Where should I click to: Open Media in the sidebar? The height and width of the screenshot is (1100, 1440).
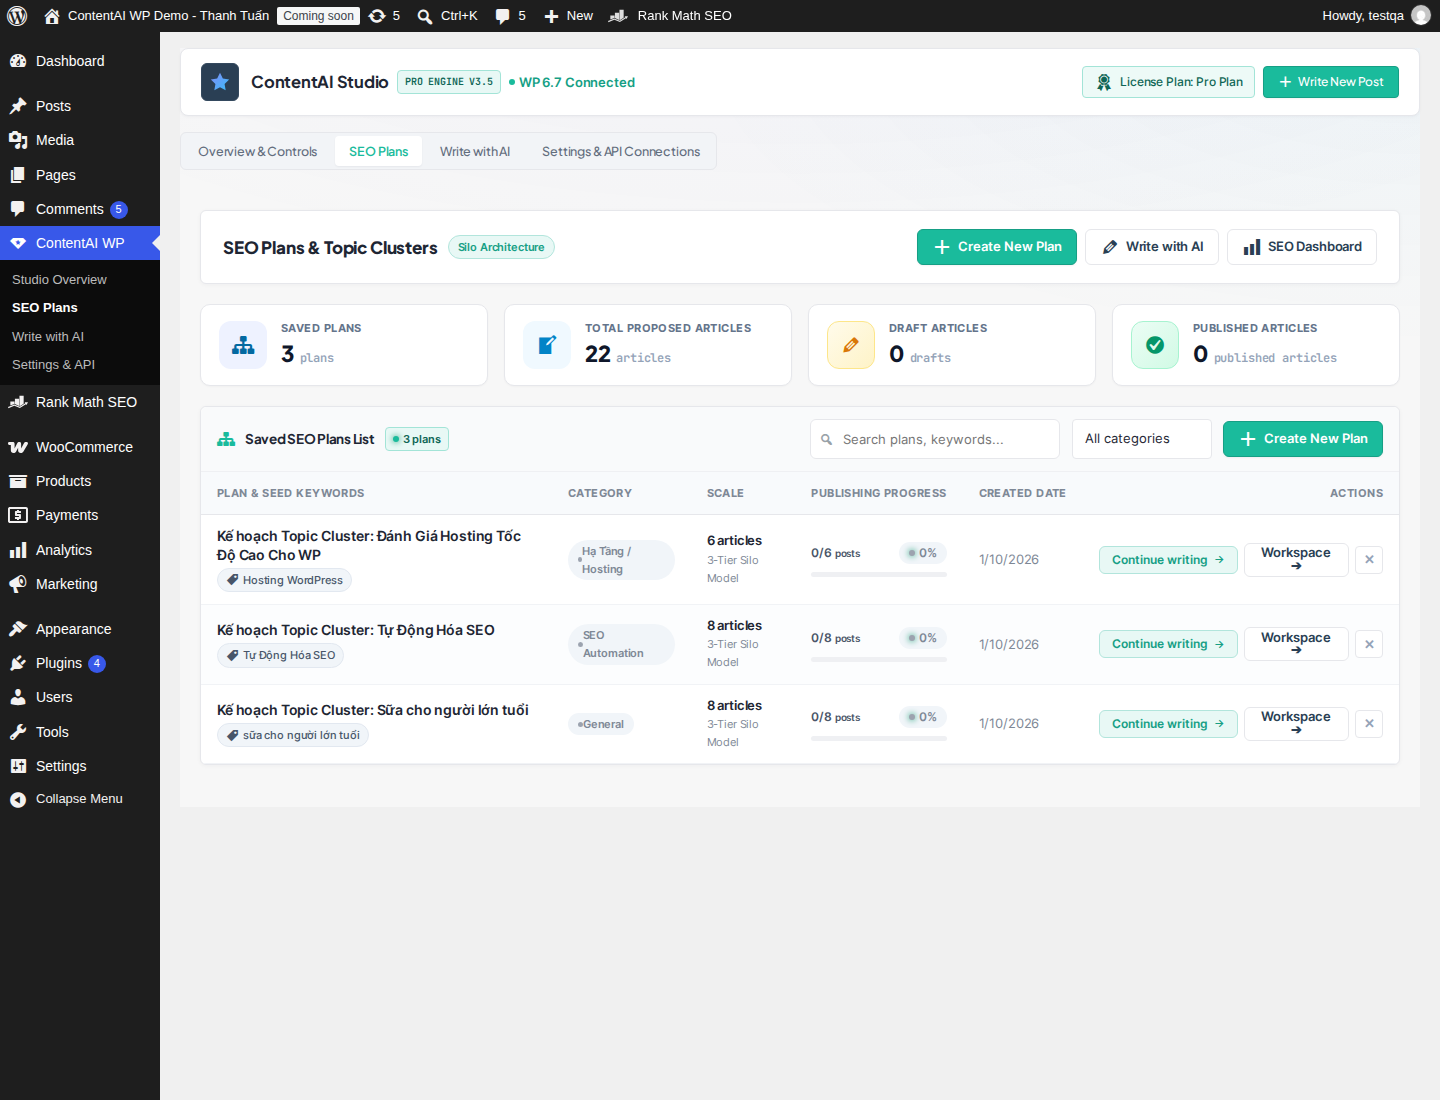coord(80,140)
